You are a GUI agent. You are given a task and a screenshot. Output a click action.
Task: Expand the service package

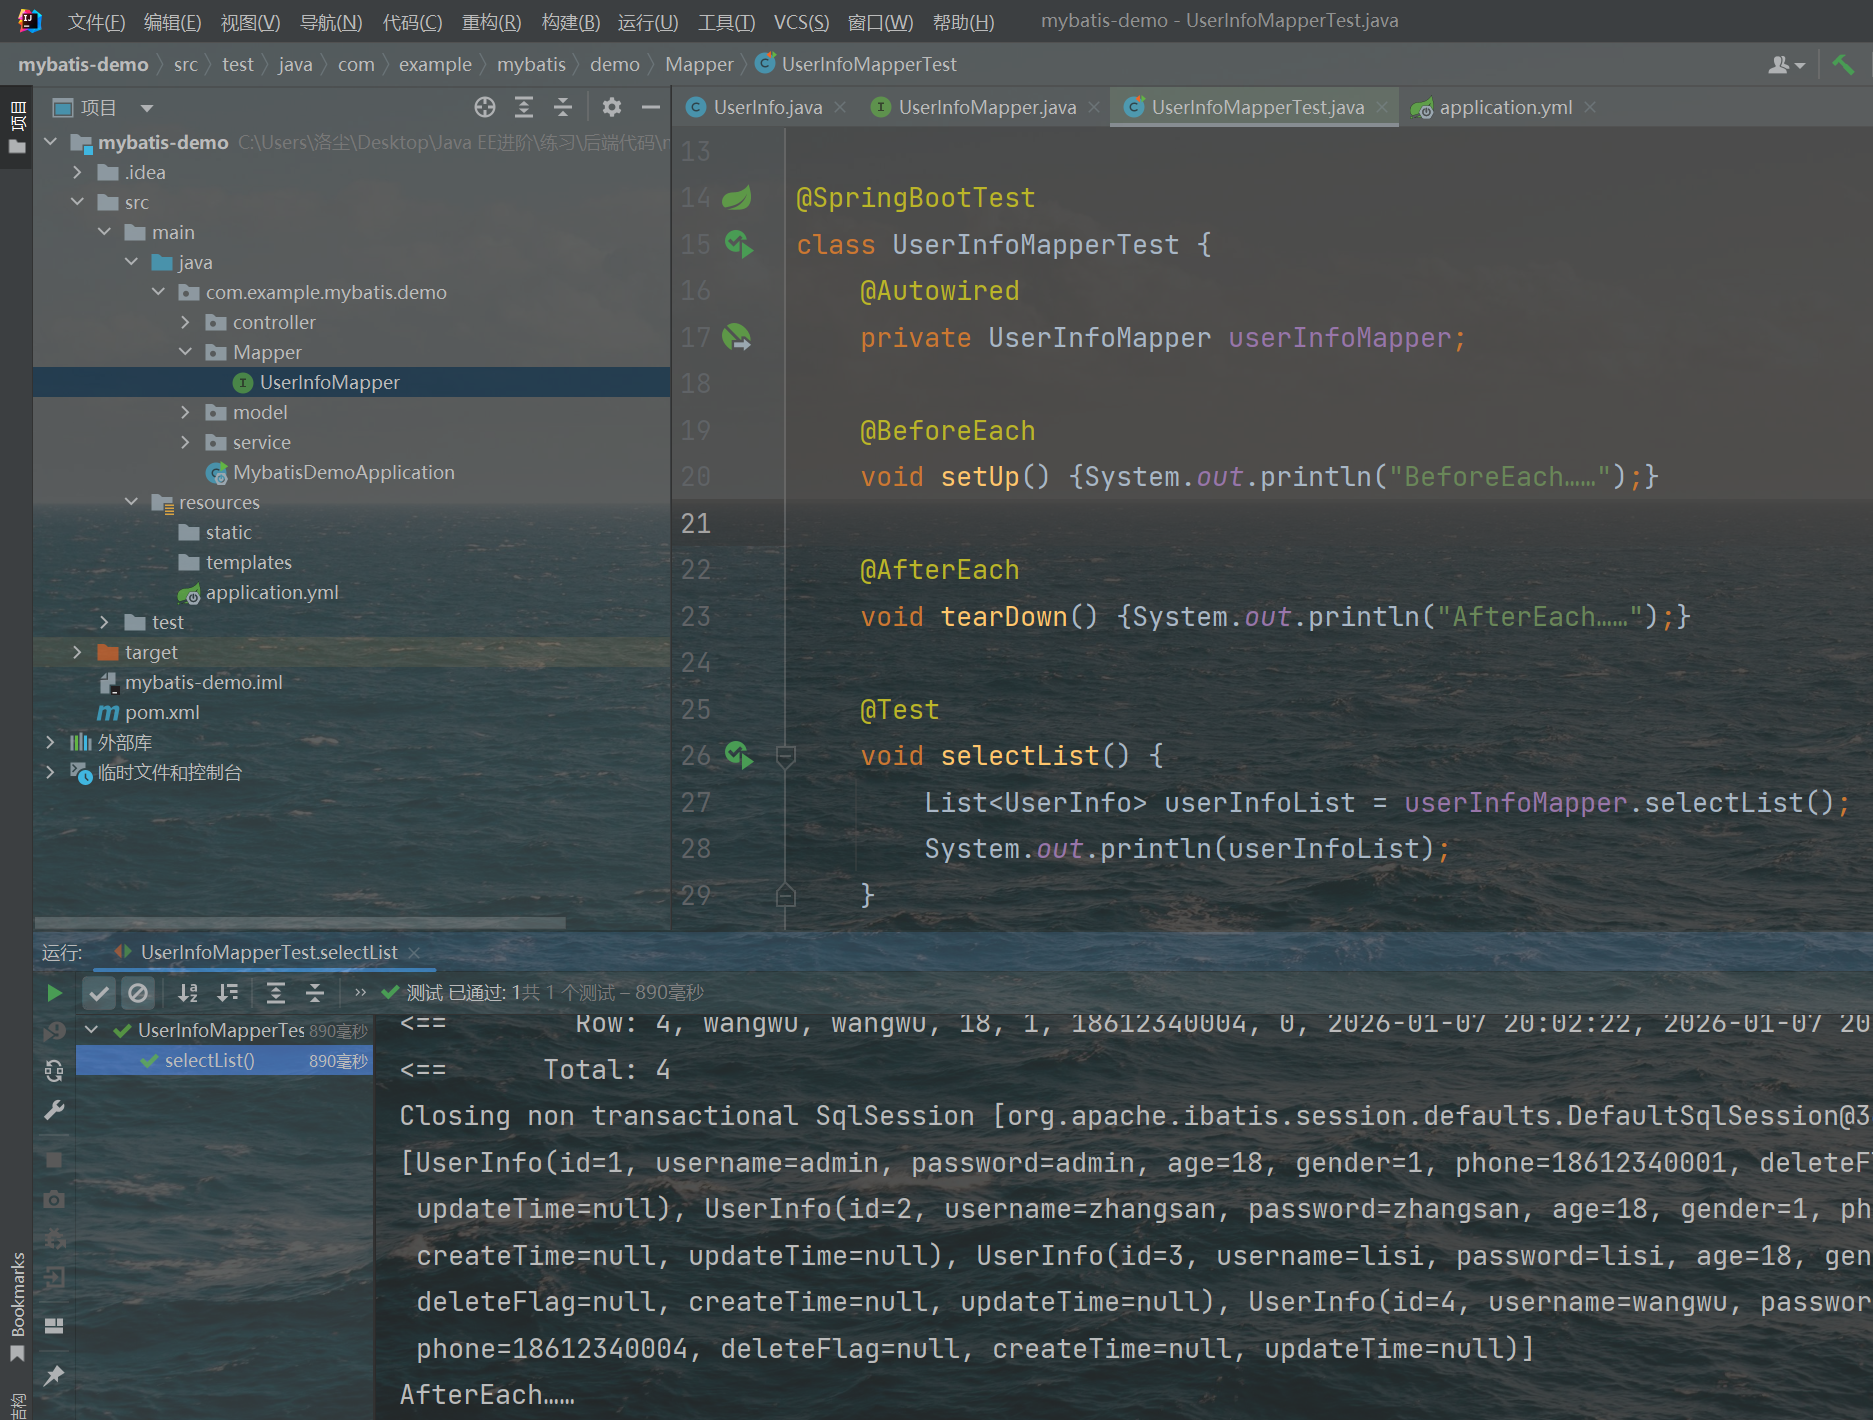tap(186, 442)
